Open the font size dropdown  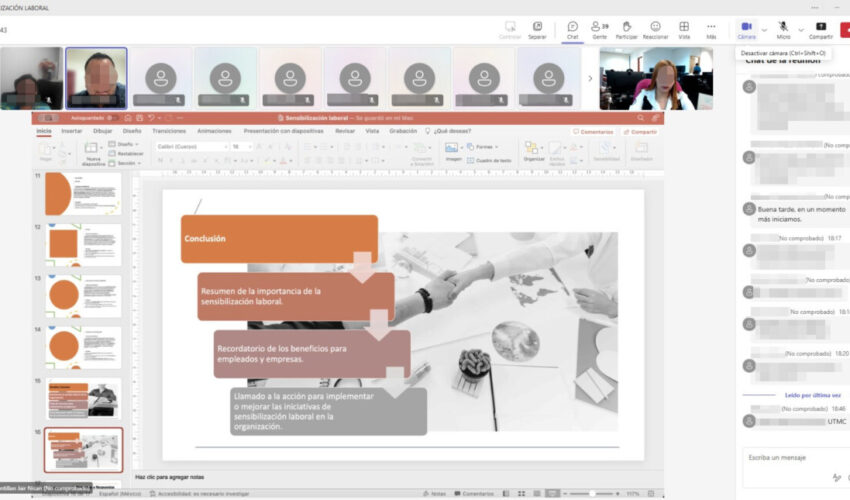click(x=241, y=147)
